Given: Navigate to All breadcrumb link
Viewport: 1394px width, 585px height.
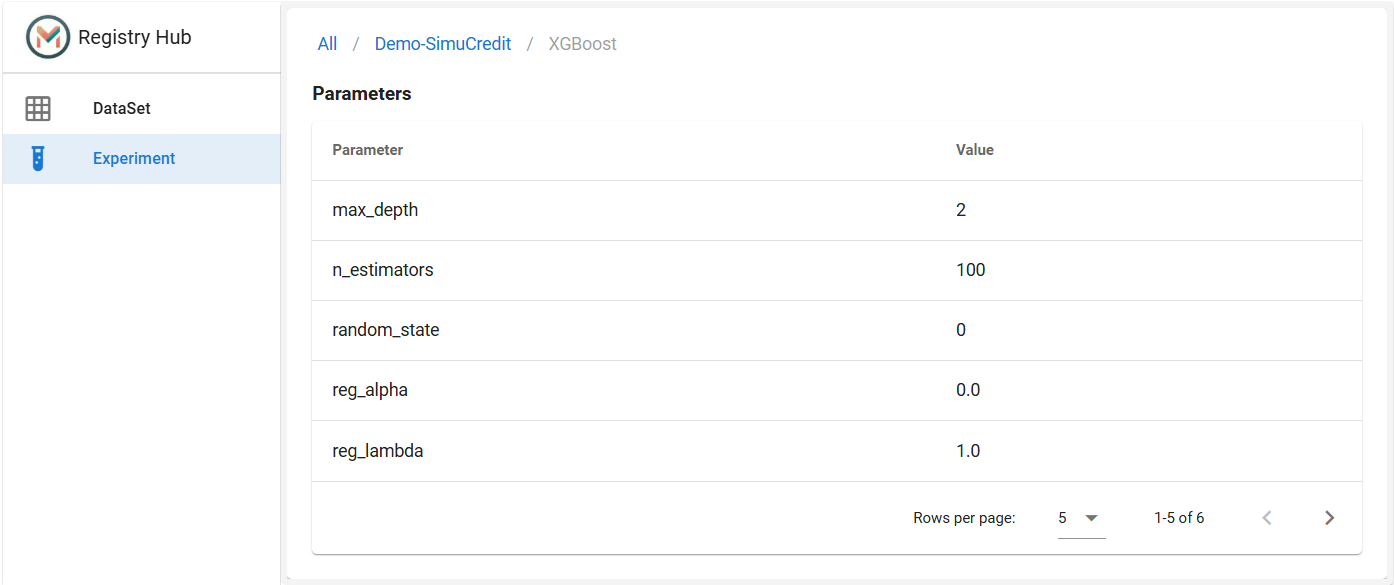Looking at the screenshot, I should pyautogui.click(x=327, y=44).
